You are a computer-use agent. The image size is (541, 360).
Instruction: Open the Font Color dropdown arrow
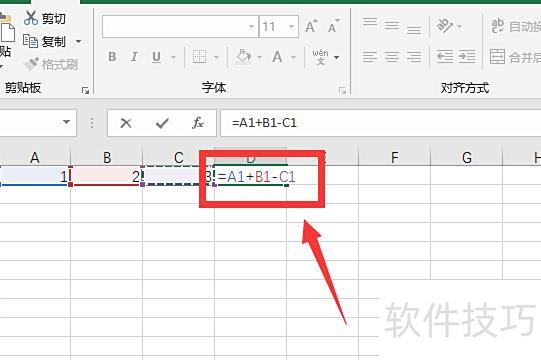point(294,57)
